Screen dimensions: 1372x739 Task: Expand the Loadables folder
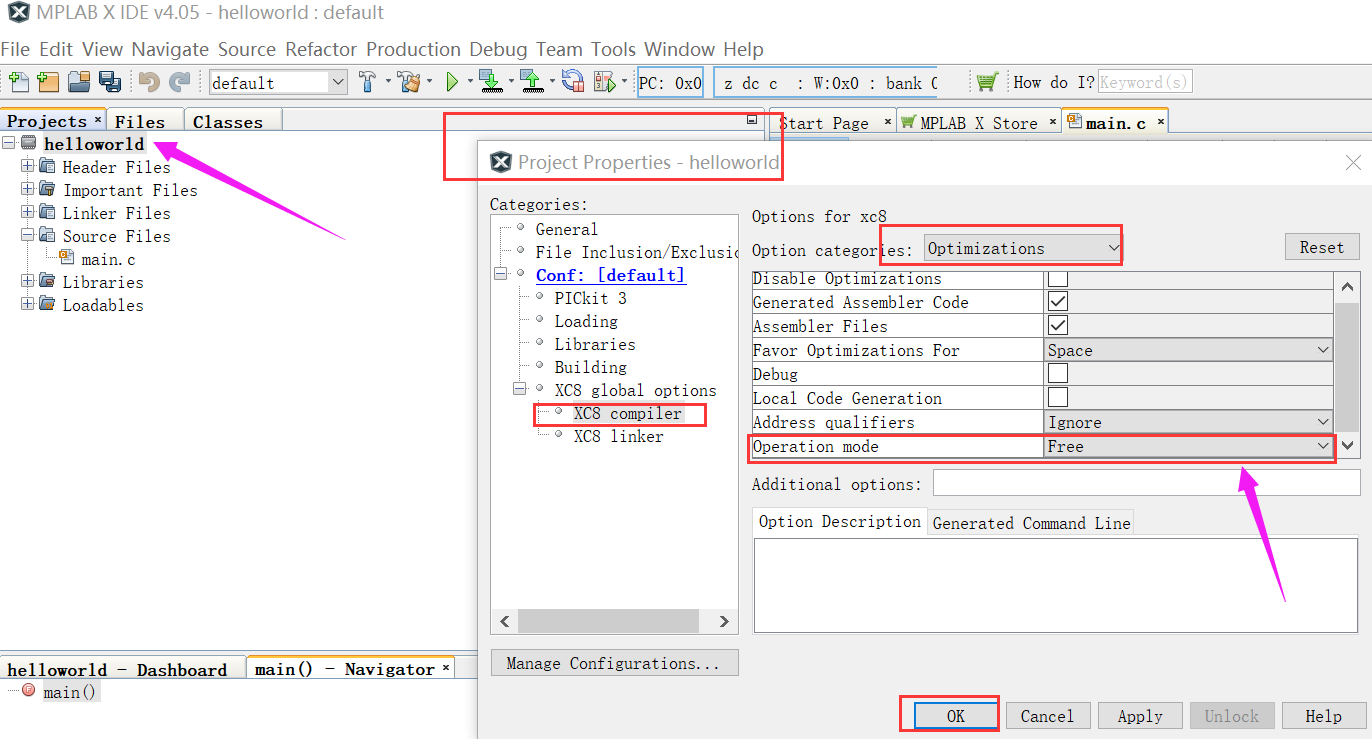coord(27,304)
